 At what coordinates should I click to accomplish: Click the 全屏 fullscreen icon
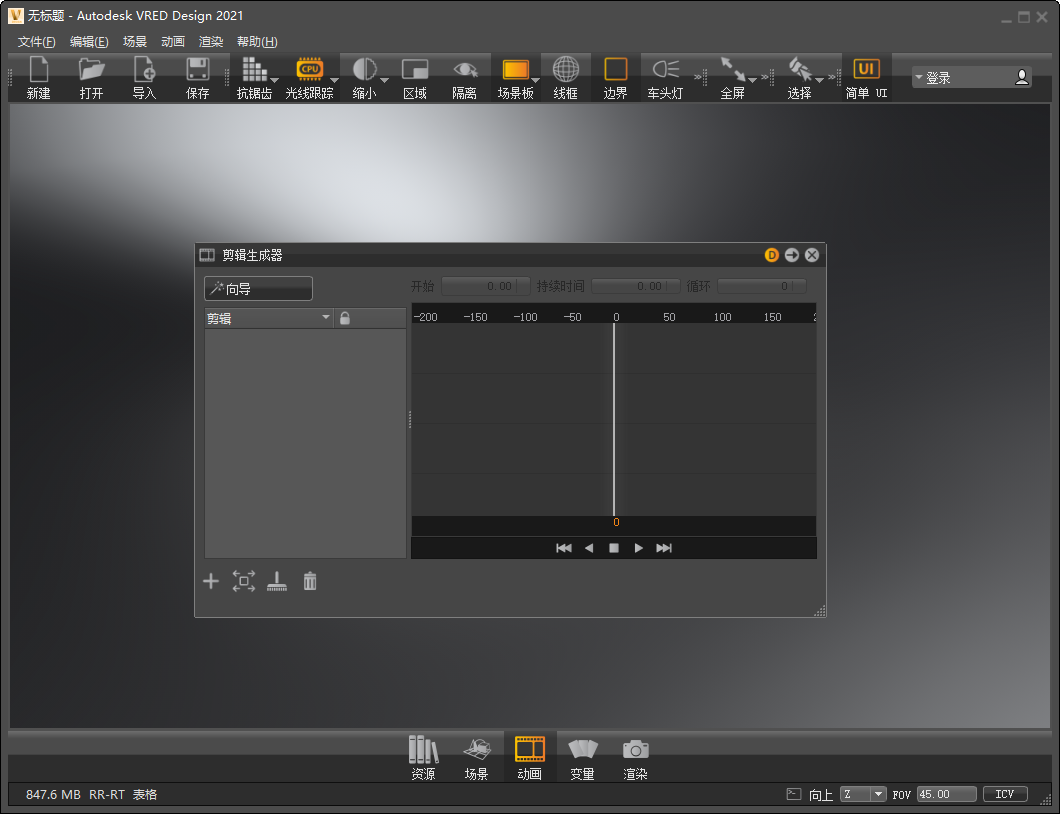(x=733, y=69)
